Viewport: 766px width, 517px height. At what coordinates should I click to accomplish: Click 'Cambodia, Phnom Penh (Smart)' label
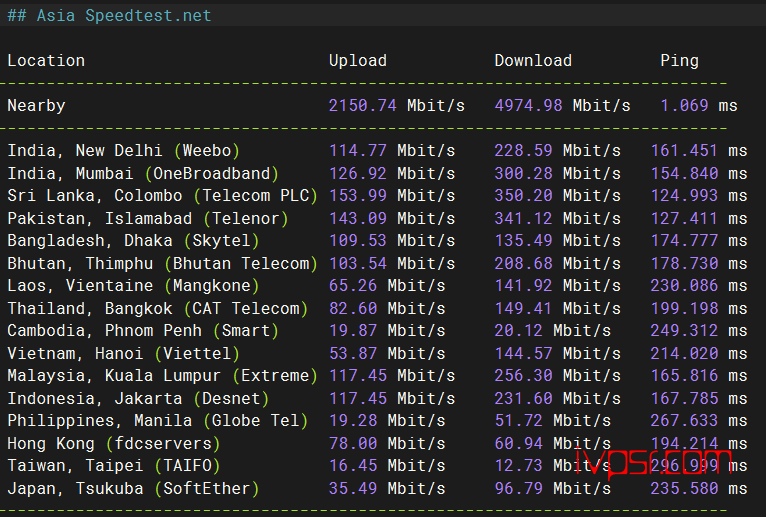coord(143,331)
